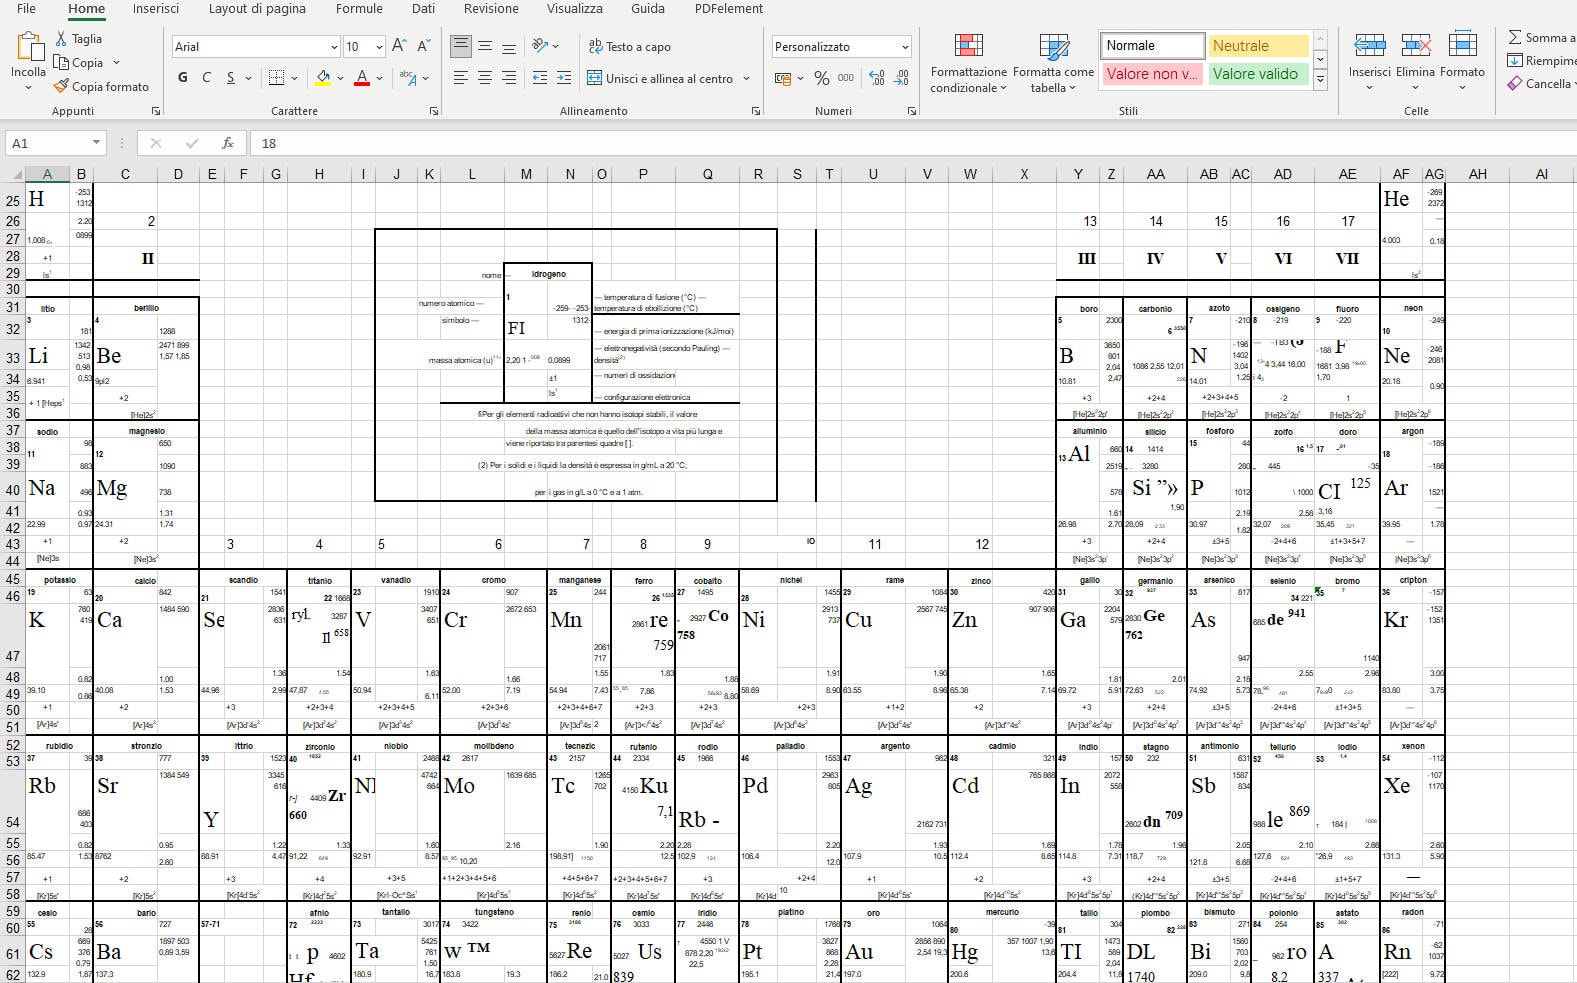Center text horizontally
The width and height of the screenshot is (1577, 983).
(x=485, y=78)
